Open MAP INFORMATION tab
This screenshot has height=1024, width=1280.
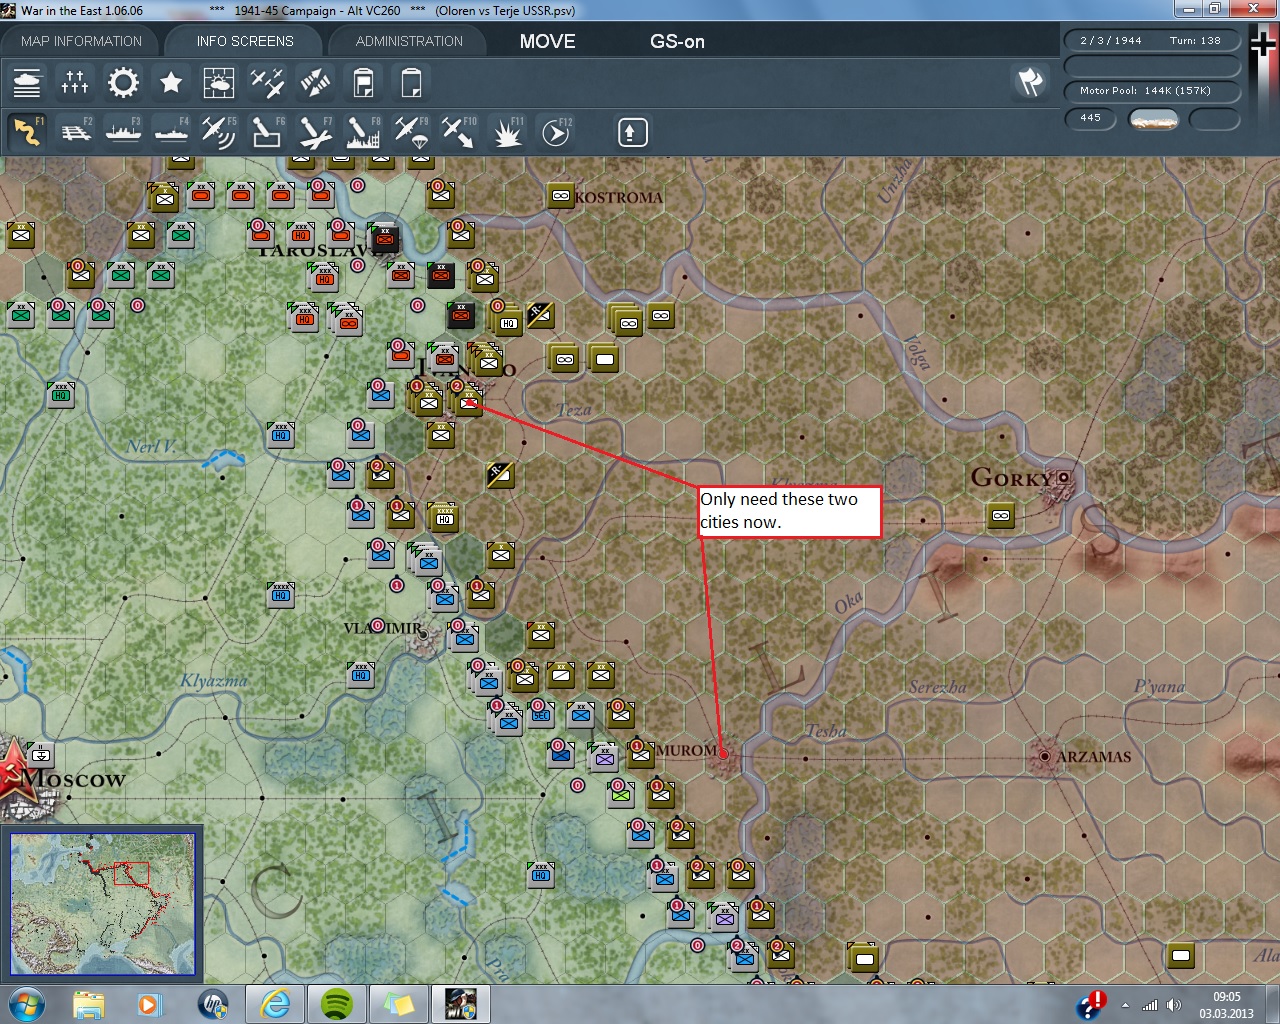pos(81,41)
